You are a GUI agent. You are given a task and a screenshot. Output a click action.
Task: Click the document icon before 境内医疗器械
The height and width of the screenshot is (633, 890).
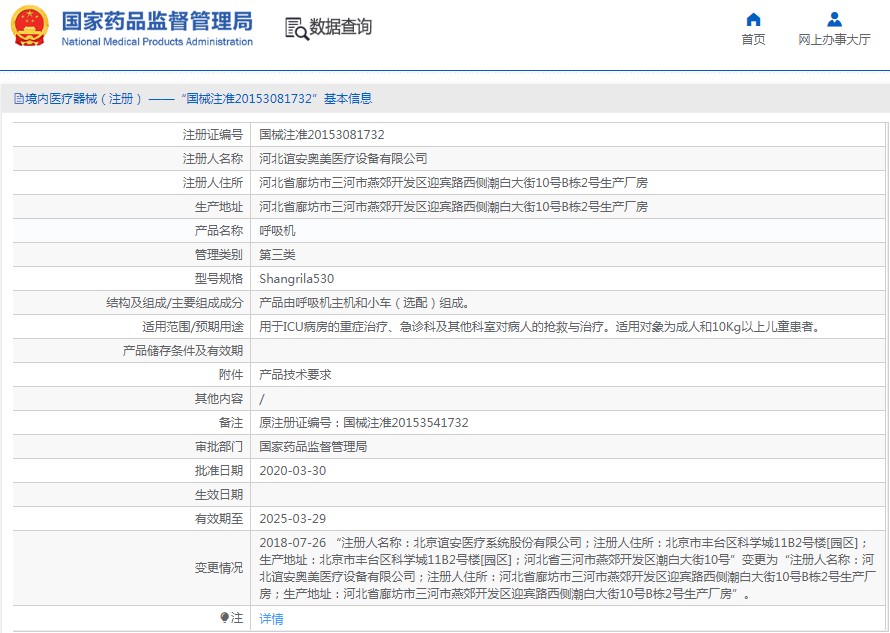[x=19, y=99]
